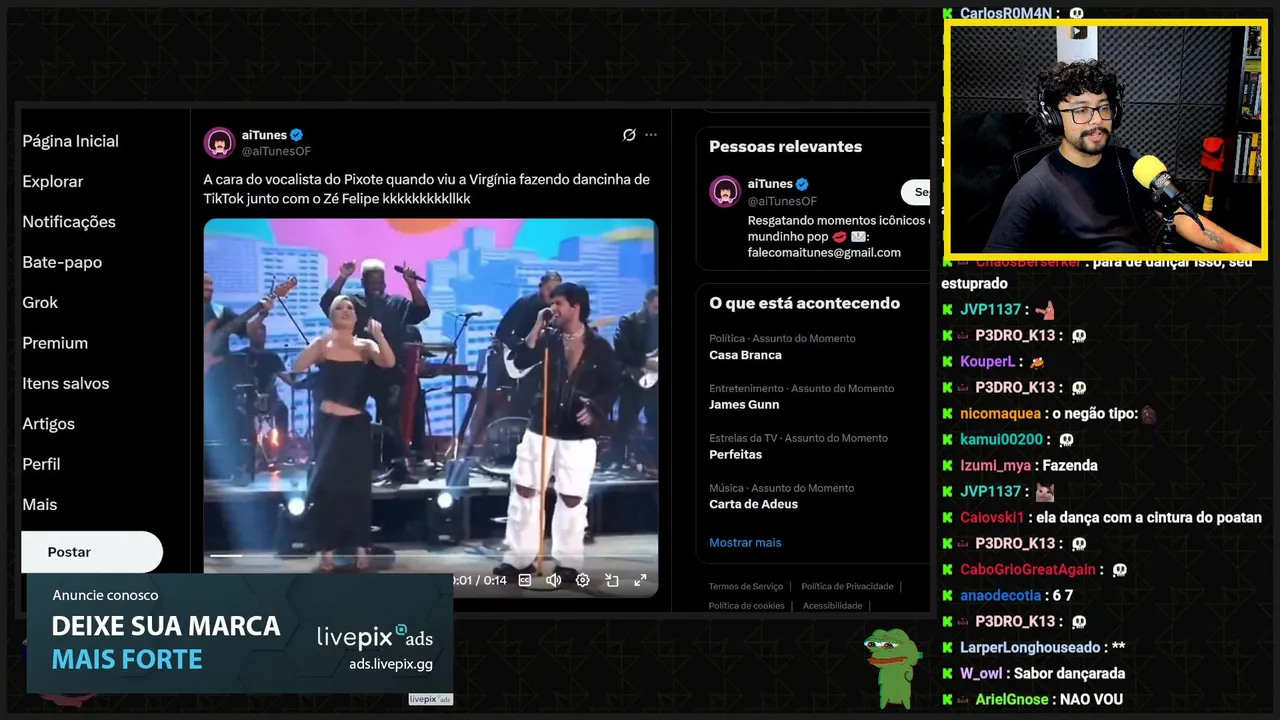Open the Grok icon on the tweet
Screen dimensions: 1280x720
click(x=629, y=135)
